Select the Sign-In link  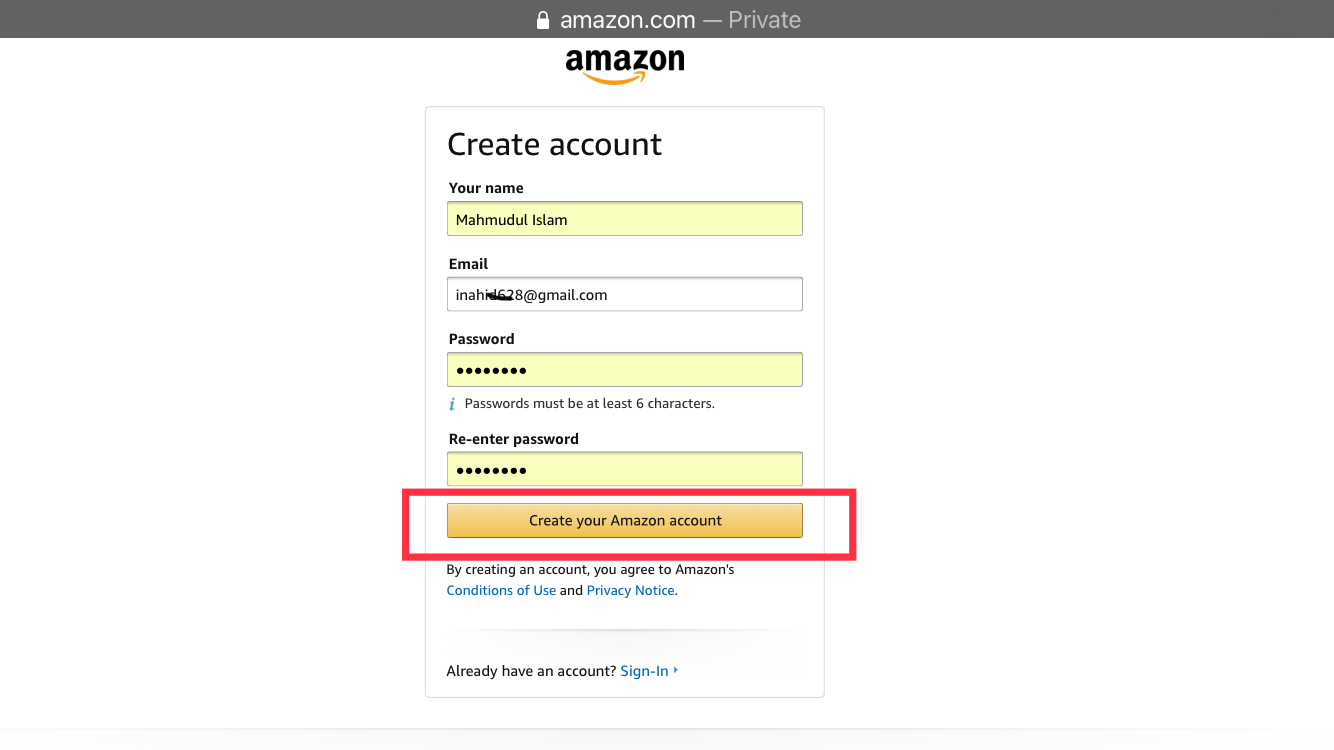click(644, 670)
